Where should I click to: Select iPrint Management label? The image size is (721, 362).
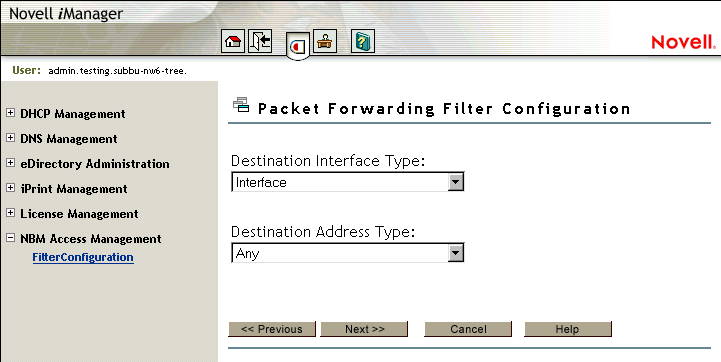click(x=74, y=189)
